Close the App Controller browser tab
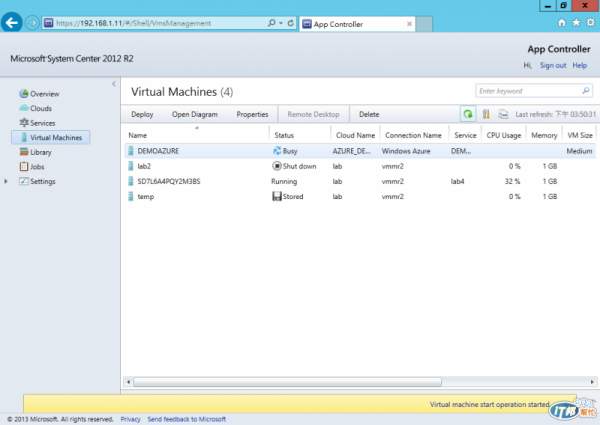The image size is (600, 425). 409,24
